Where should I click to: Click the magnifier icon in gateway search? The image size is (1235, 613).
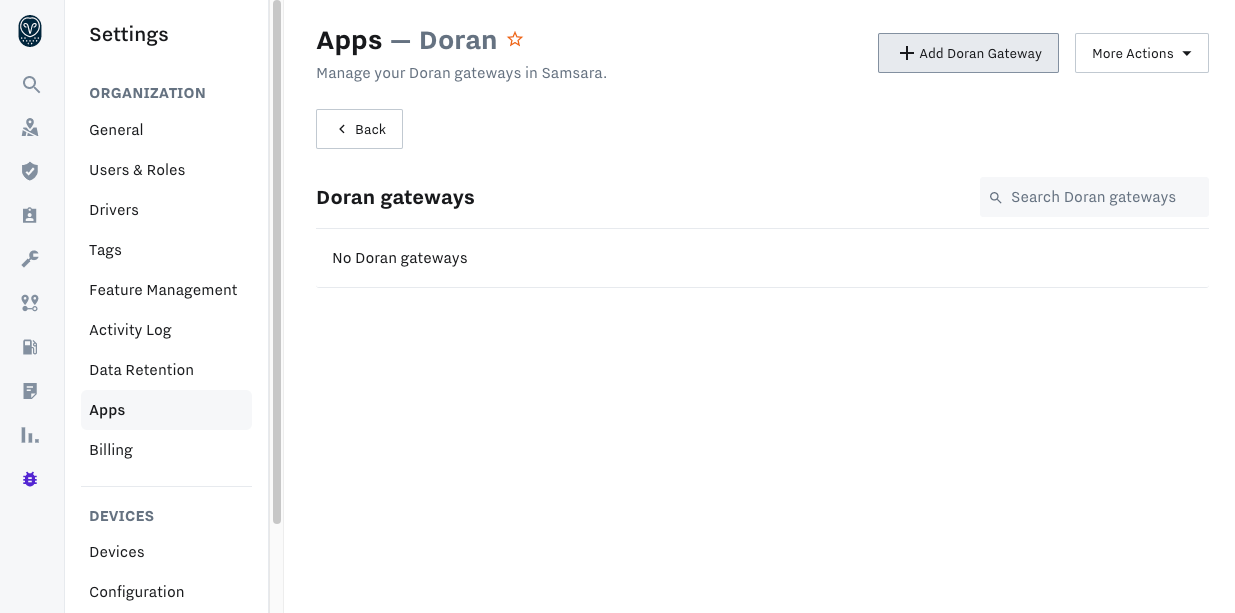coord(995,198)
